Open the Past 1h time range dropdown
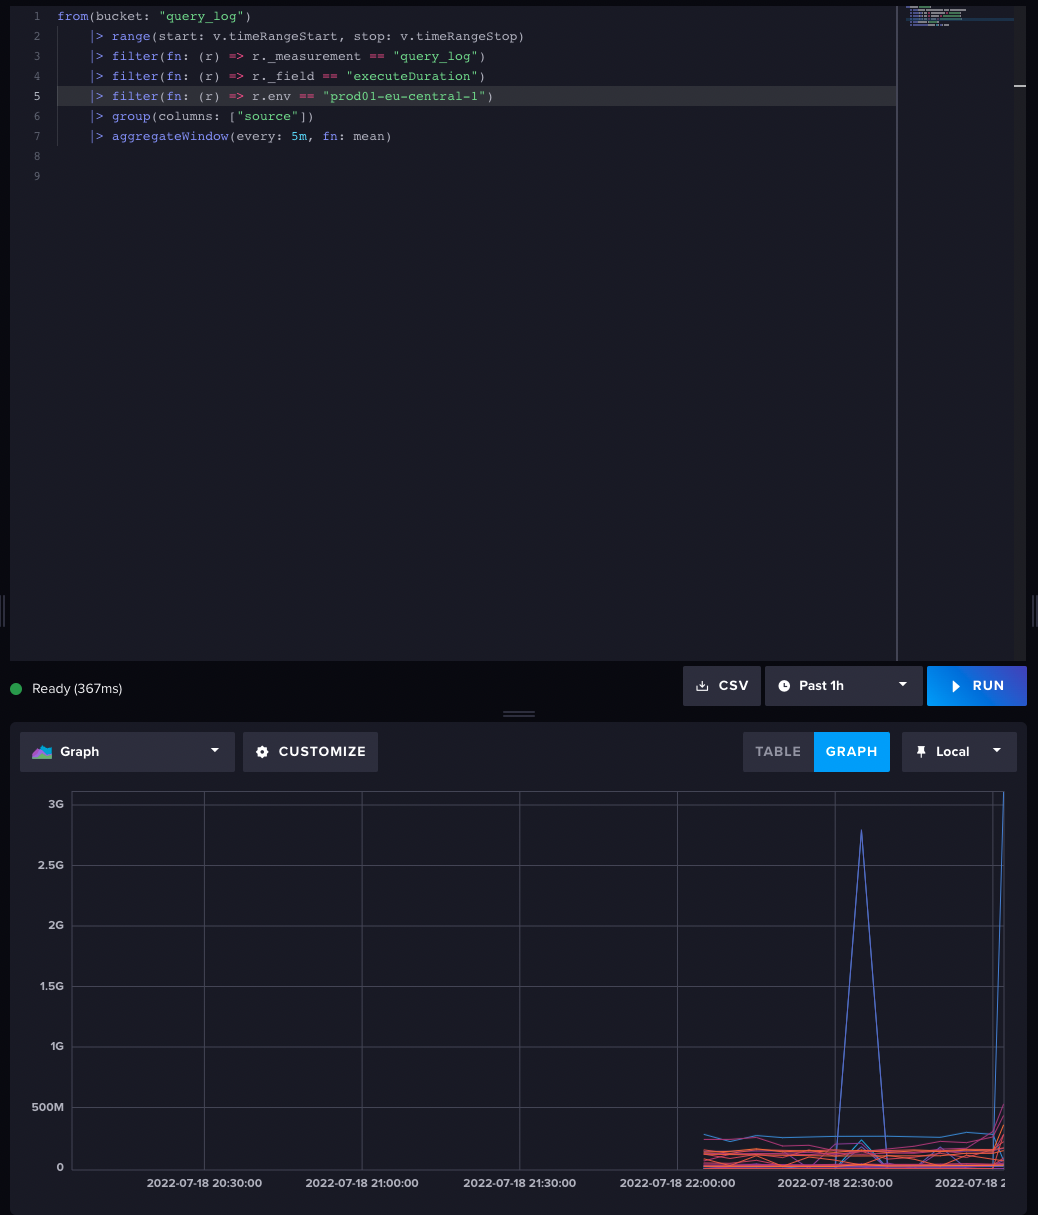Viewport: 1038px width, 1215px height. point(843,685)
